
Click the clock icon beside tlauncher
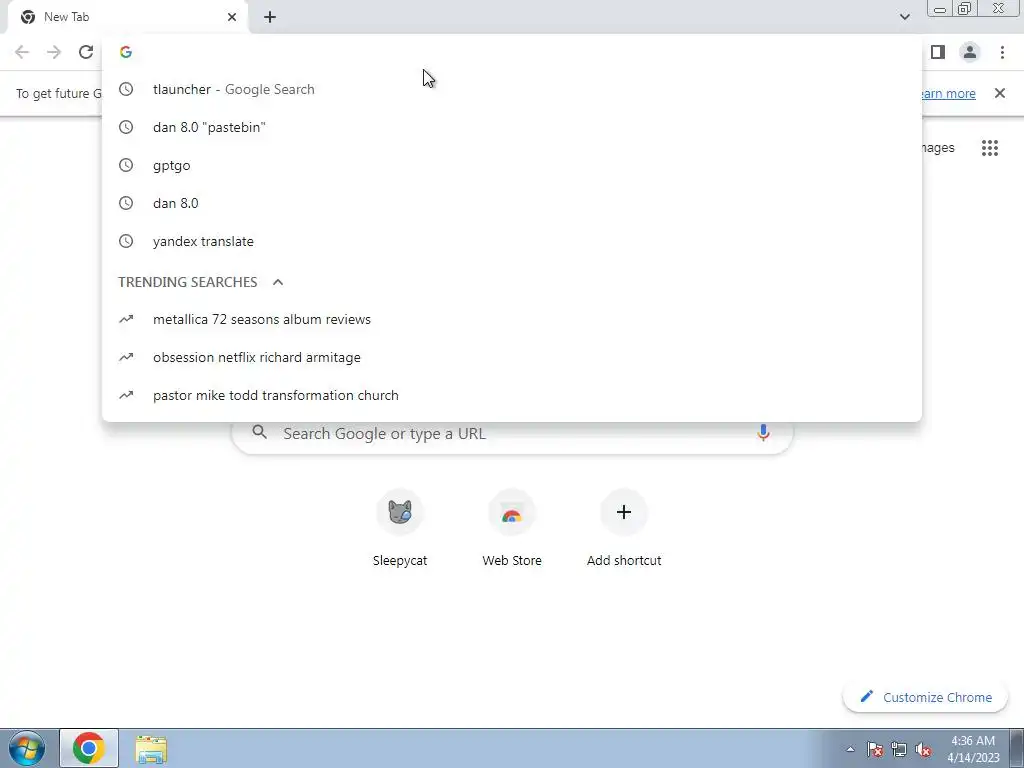tap(126, 89)
